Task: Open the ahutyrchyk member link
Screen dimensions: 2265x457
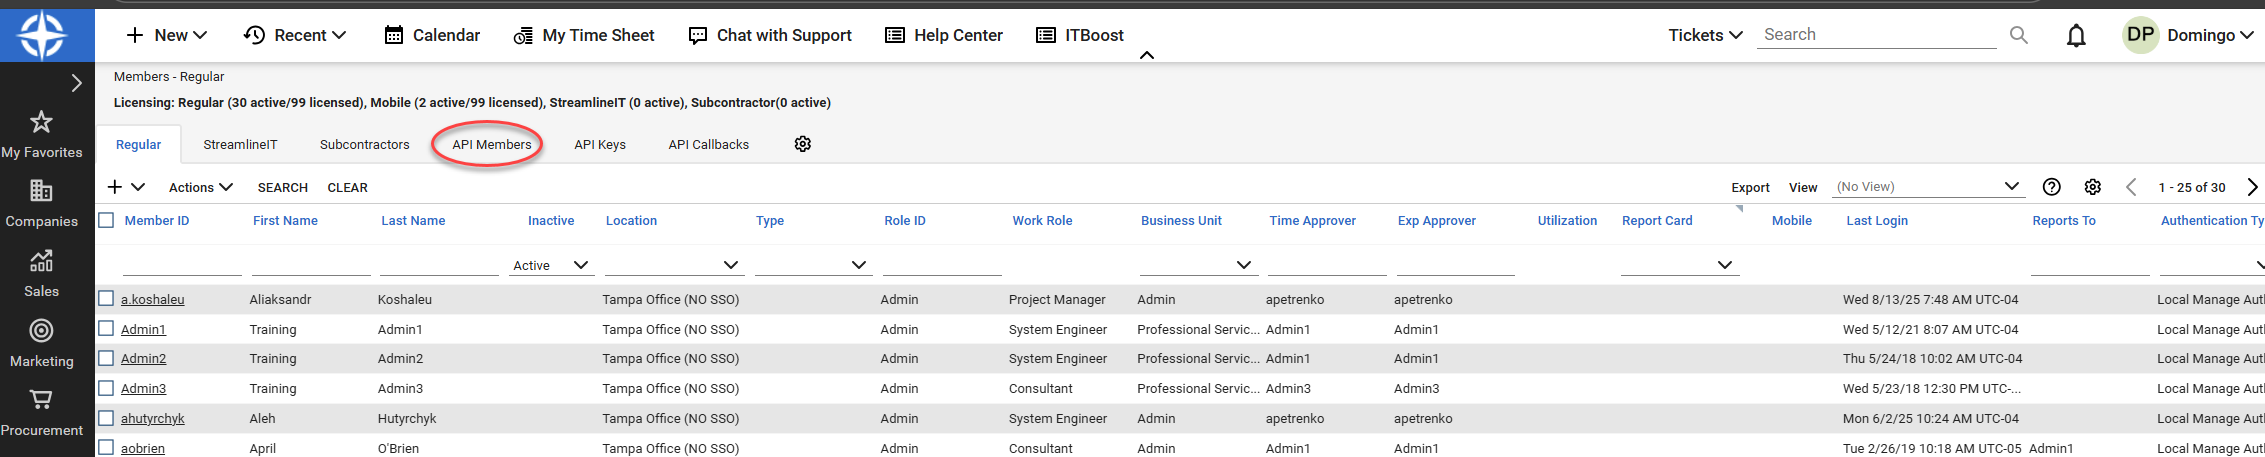Action: click(x=152, y=418)
